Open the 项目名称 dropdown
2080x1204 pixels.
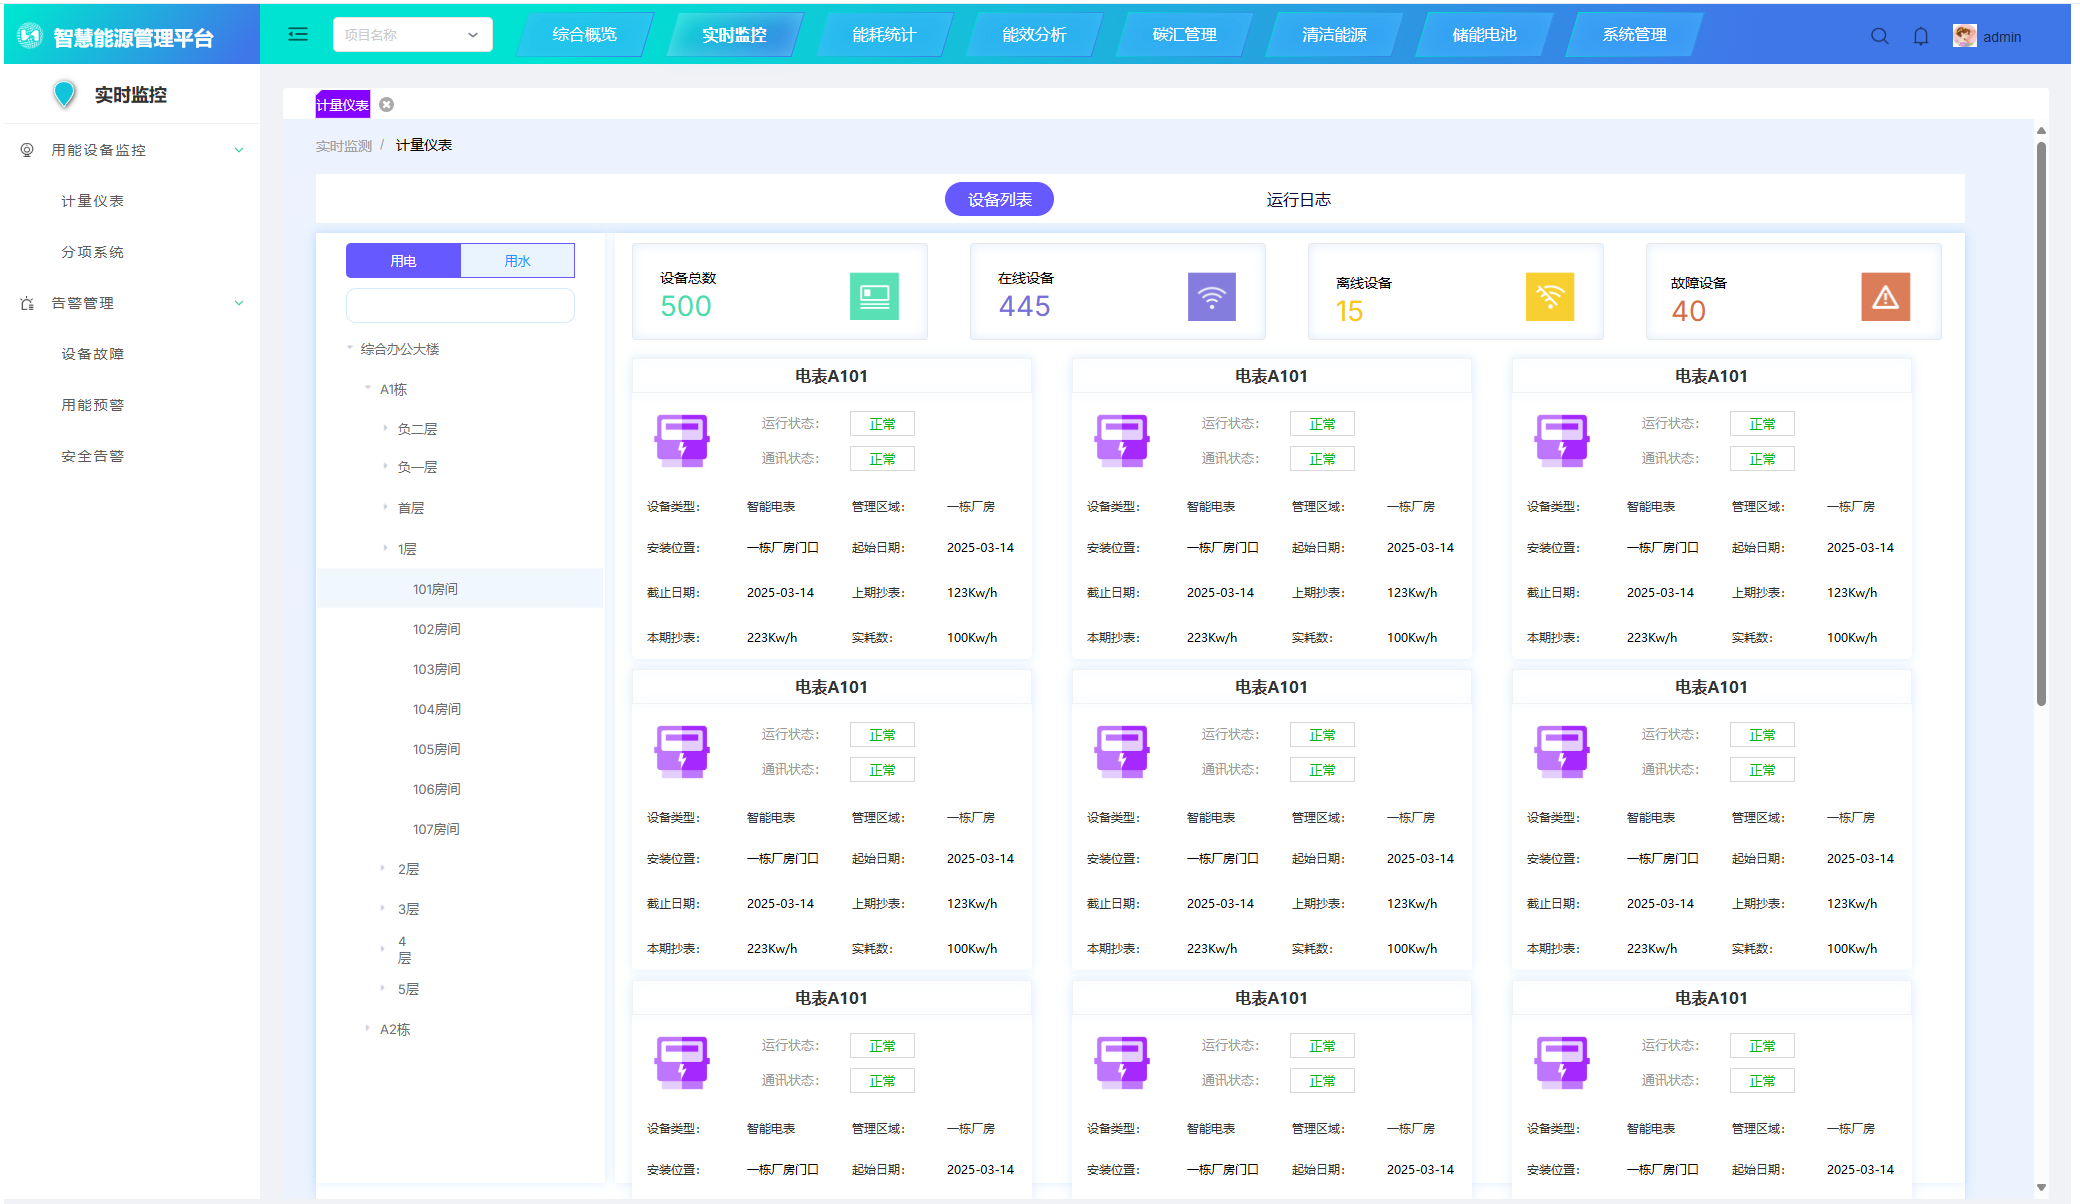coord(412,35)
